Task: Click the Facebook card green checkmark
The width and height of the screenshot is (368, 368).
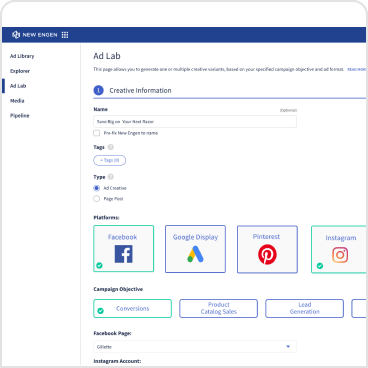Action: (x=99, y=266)
